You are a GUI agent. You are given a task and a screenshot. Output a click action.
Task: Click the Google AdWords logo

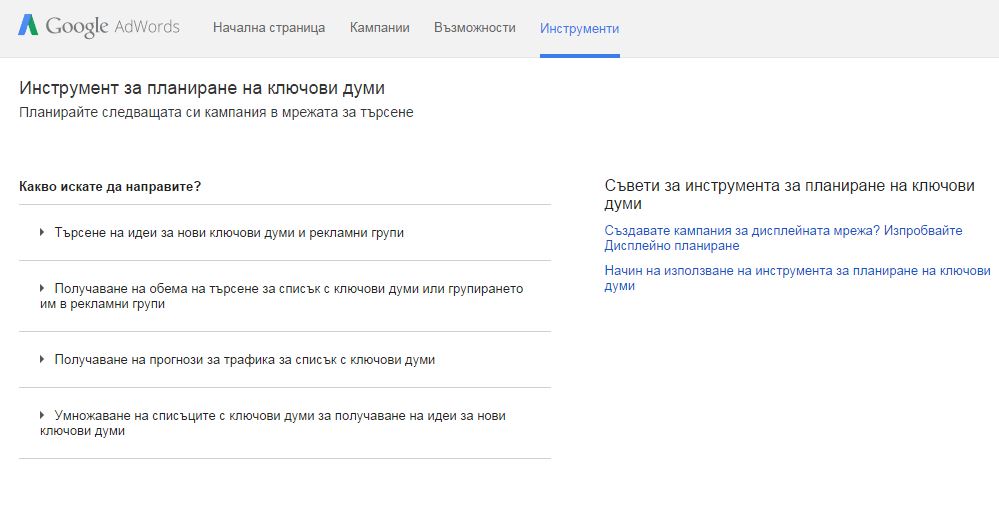tap(99, 27)
